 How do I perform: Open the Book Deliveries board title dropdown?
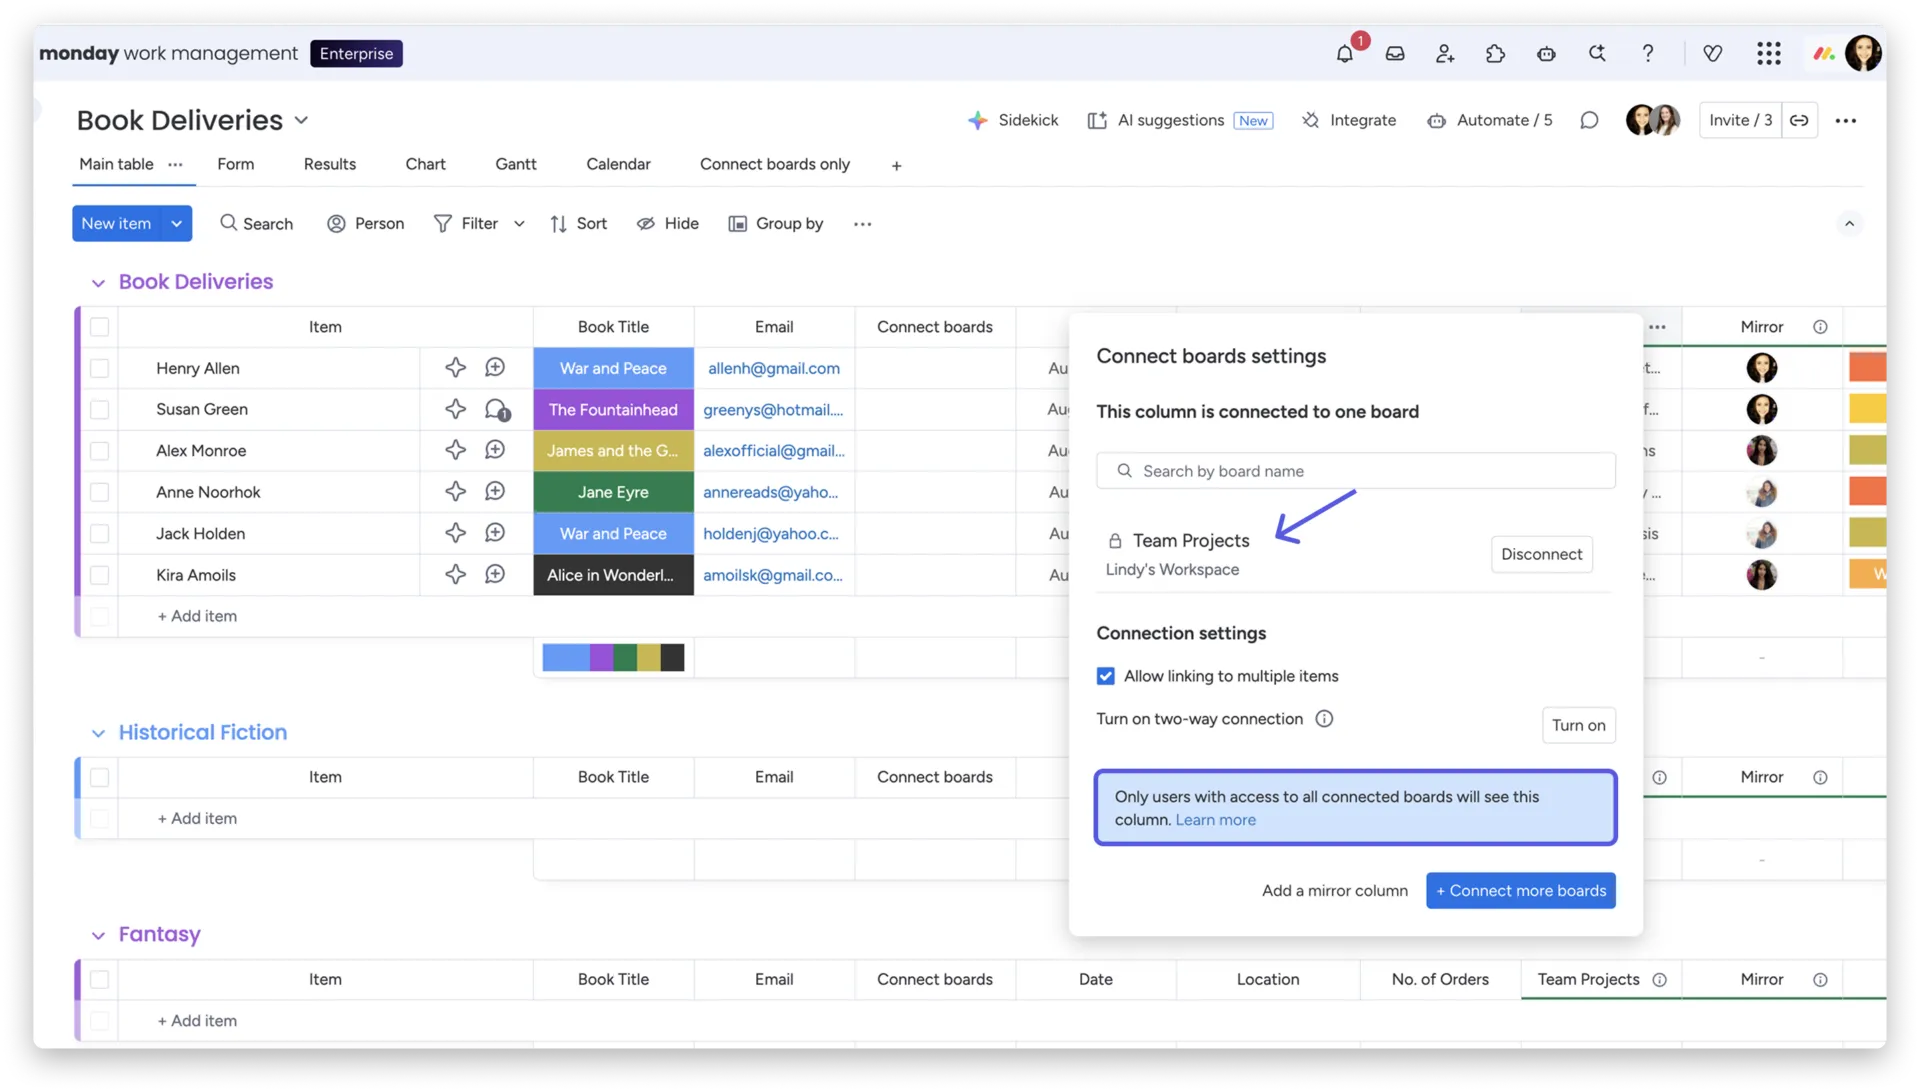click(301, 121)
